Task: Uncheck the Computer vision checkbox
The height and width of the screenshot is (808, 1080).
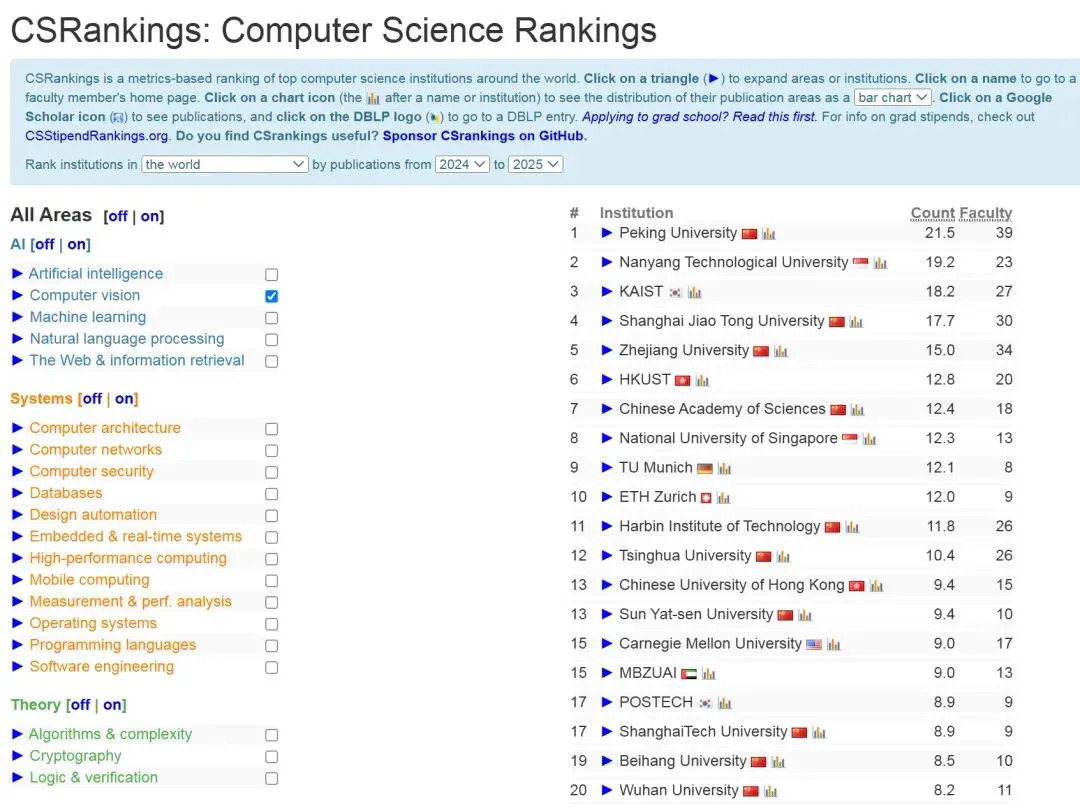Action: pos(271,296)
